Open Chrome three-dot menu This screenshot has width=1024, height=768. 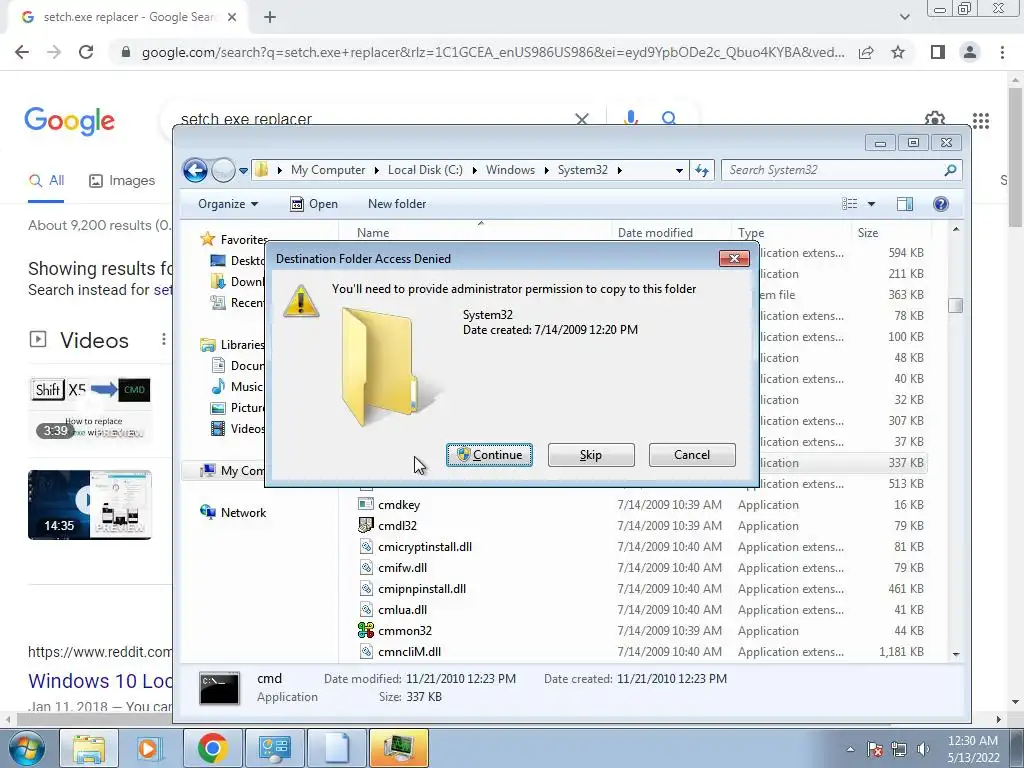click(1002, 52)
